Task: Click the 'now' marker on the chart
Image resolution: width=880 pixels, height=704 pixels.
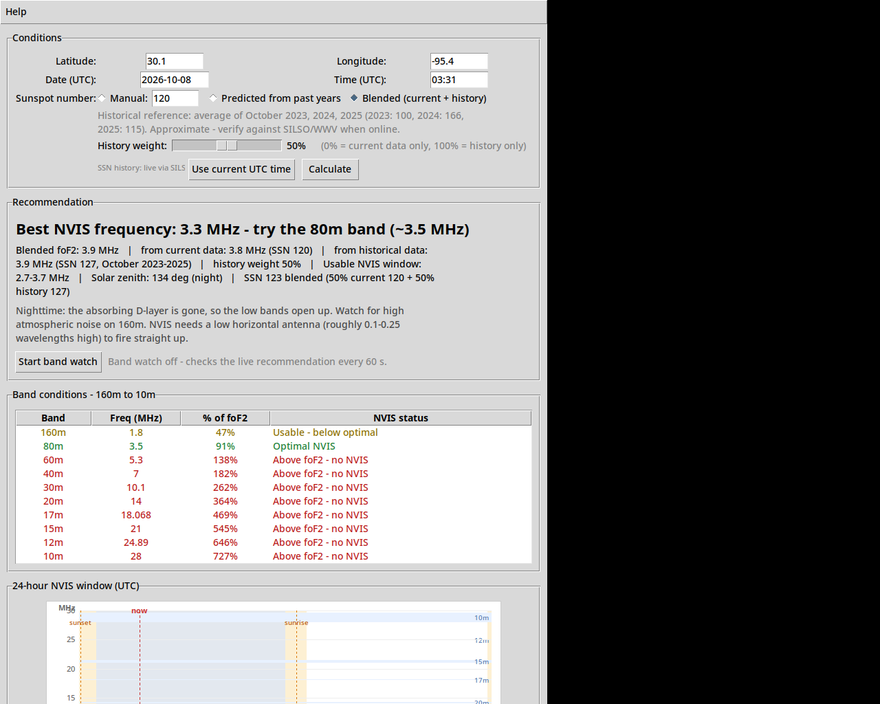Action: pos(139,610)
